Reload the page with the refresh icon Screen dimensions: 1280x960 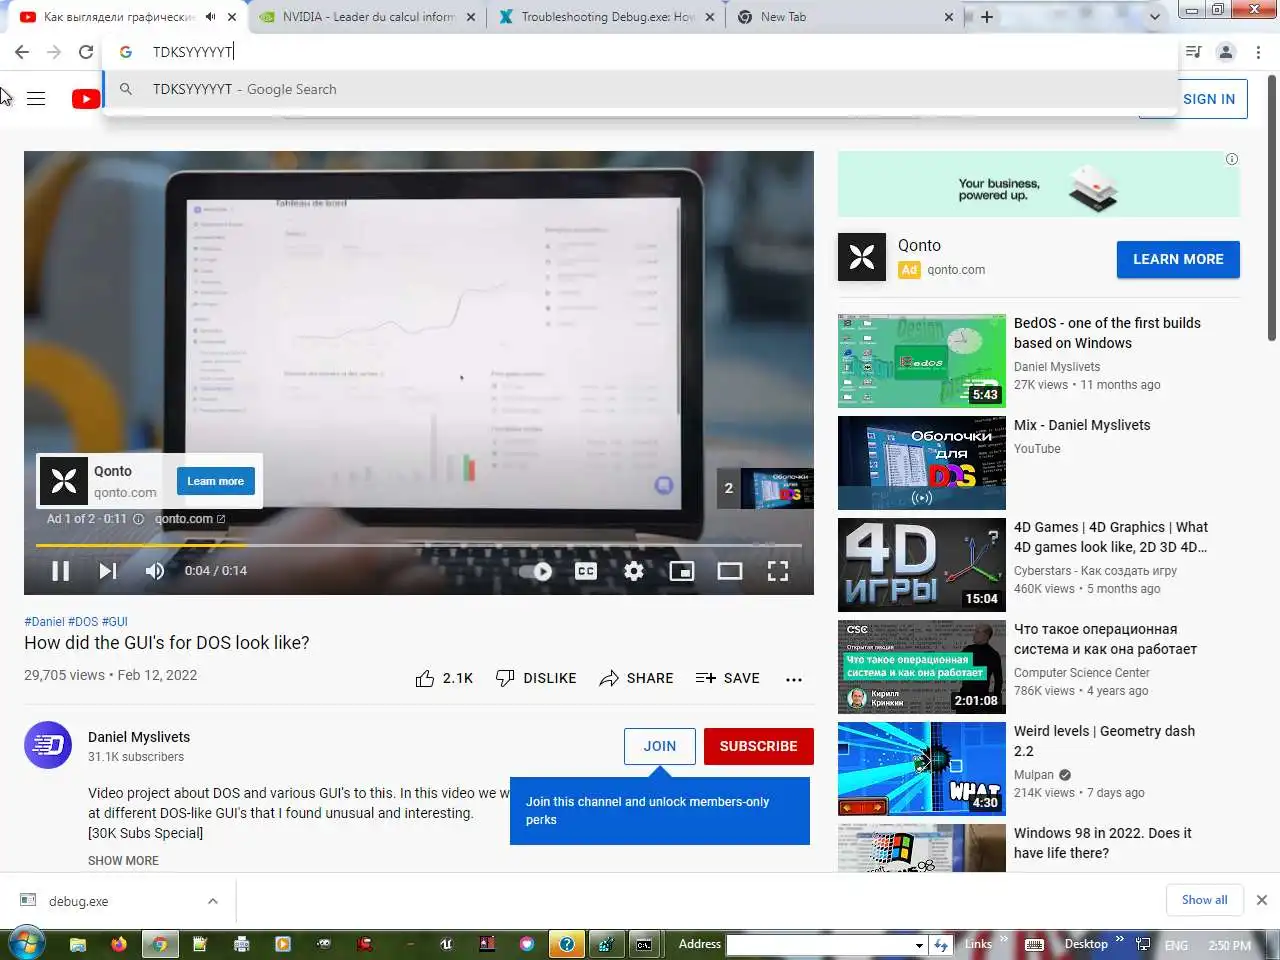tap(86, 52)
